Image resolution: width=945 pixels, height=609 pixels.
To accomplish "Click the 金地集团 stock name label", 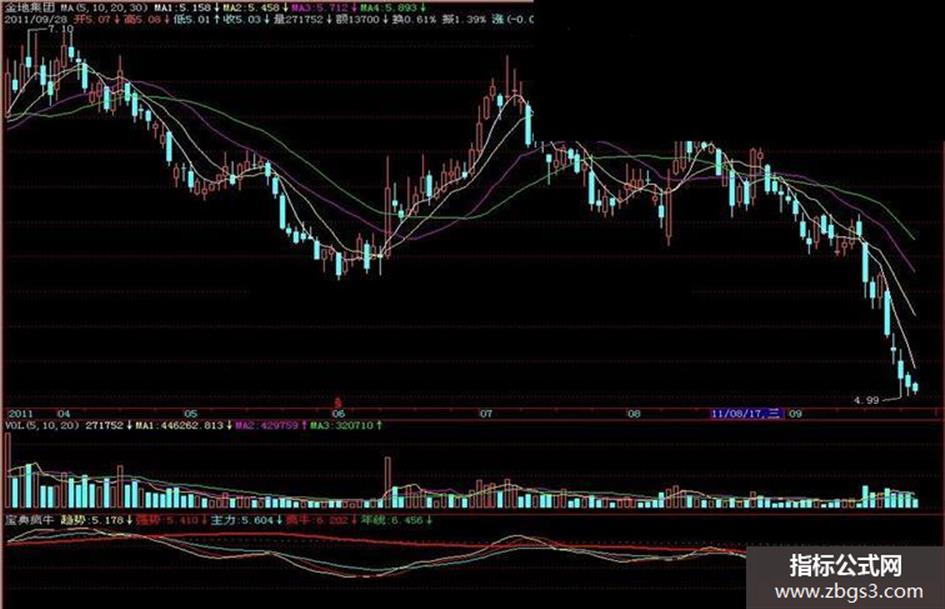I will pos(30,8).
